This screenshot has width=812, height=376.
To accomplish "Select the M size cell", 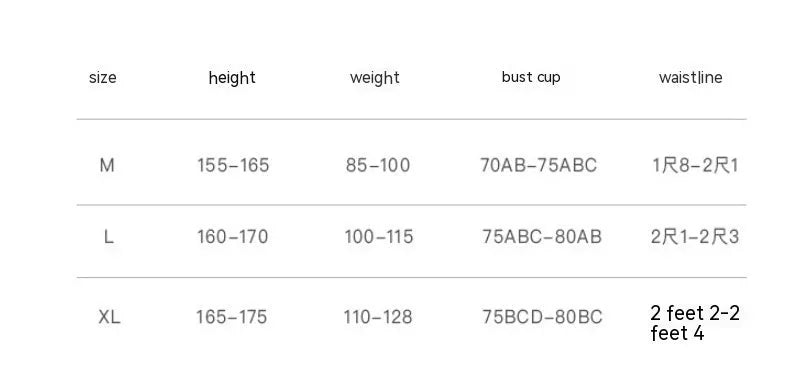I will (107, 166).
